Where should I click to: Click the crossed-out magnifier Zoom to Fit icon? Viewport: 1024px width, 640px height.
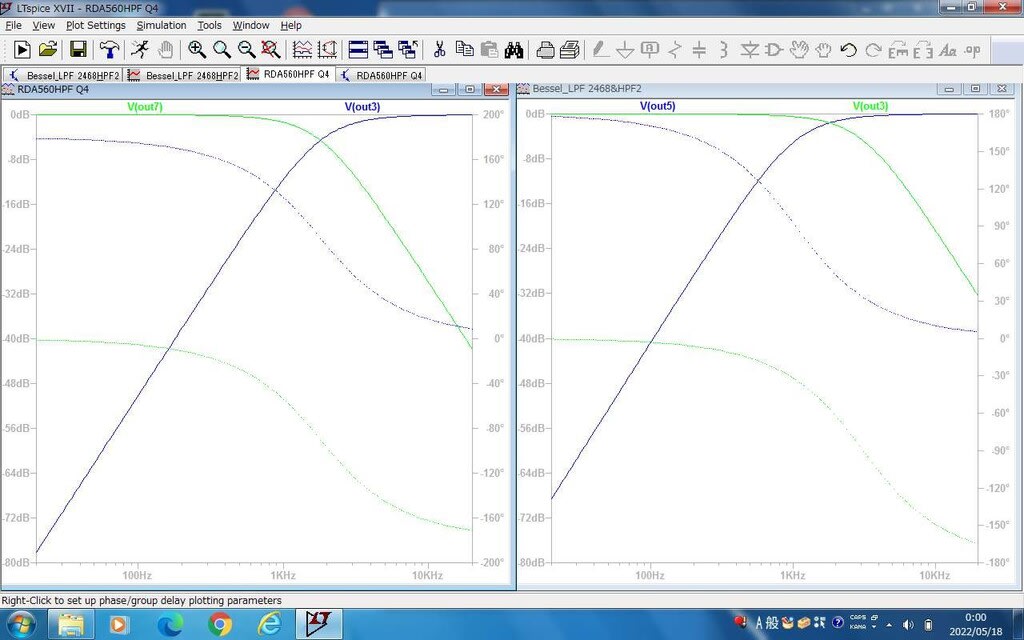click(x=270, y=50)
